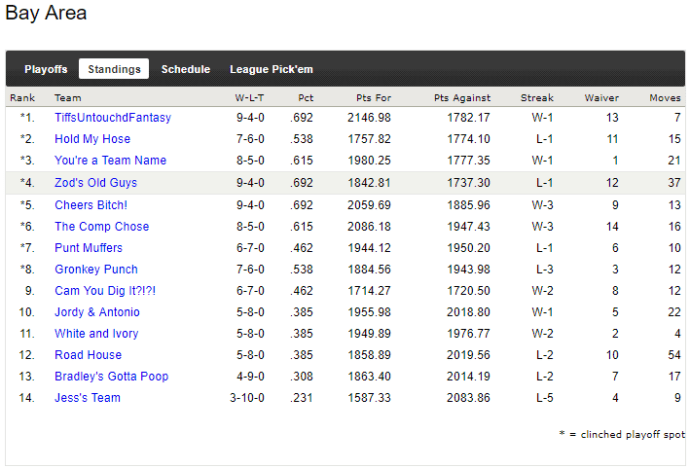Select Jess's Team link
This screenshot has width=690, height=469.
[87, 398]
